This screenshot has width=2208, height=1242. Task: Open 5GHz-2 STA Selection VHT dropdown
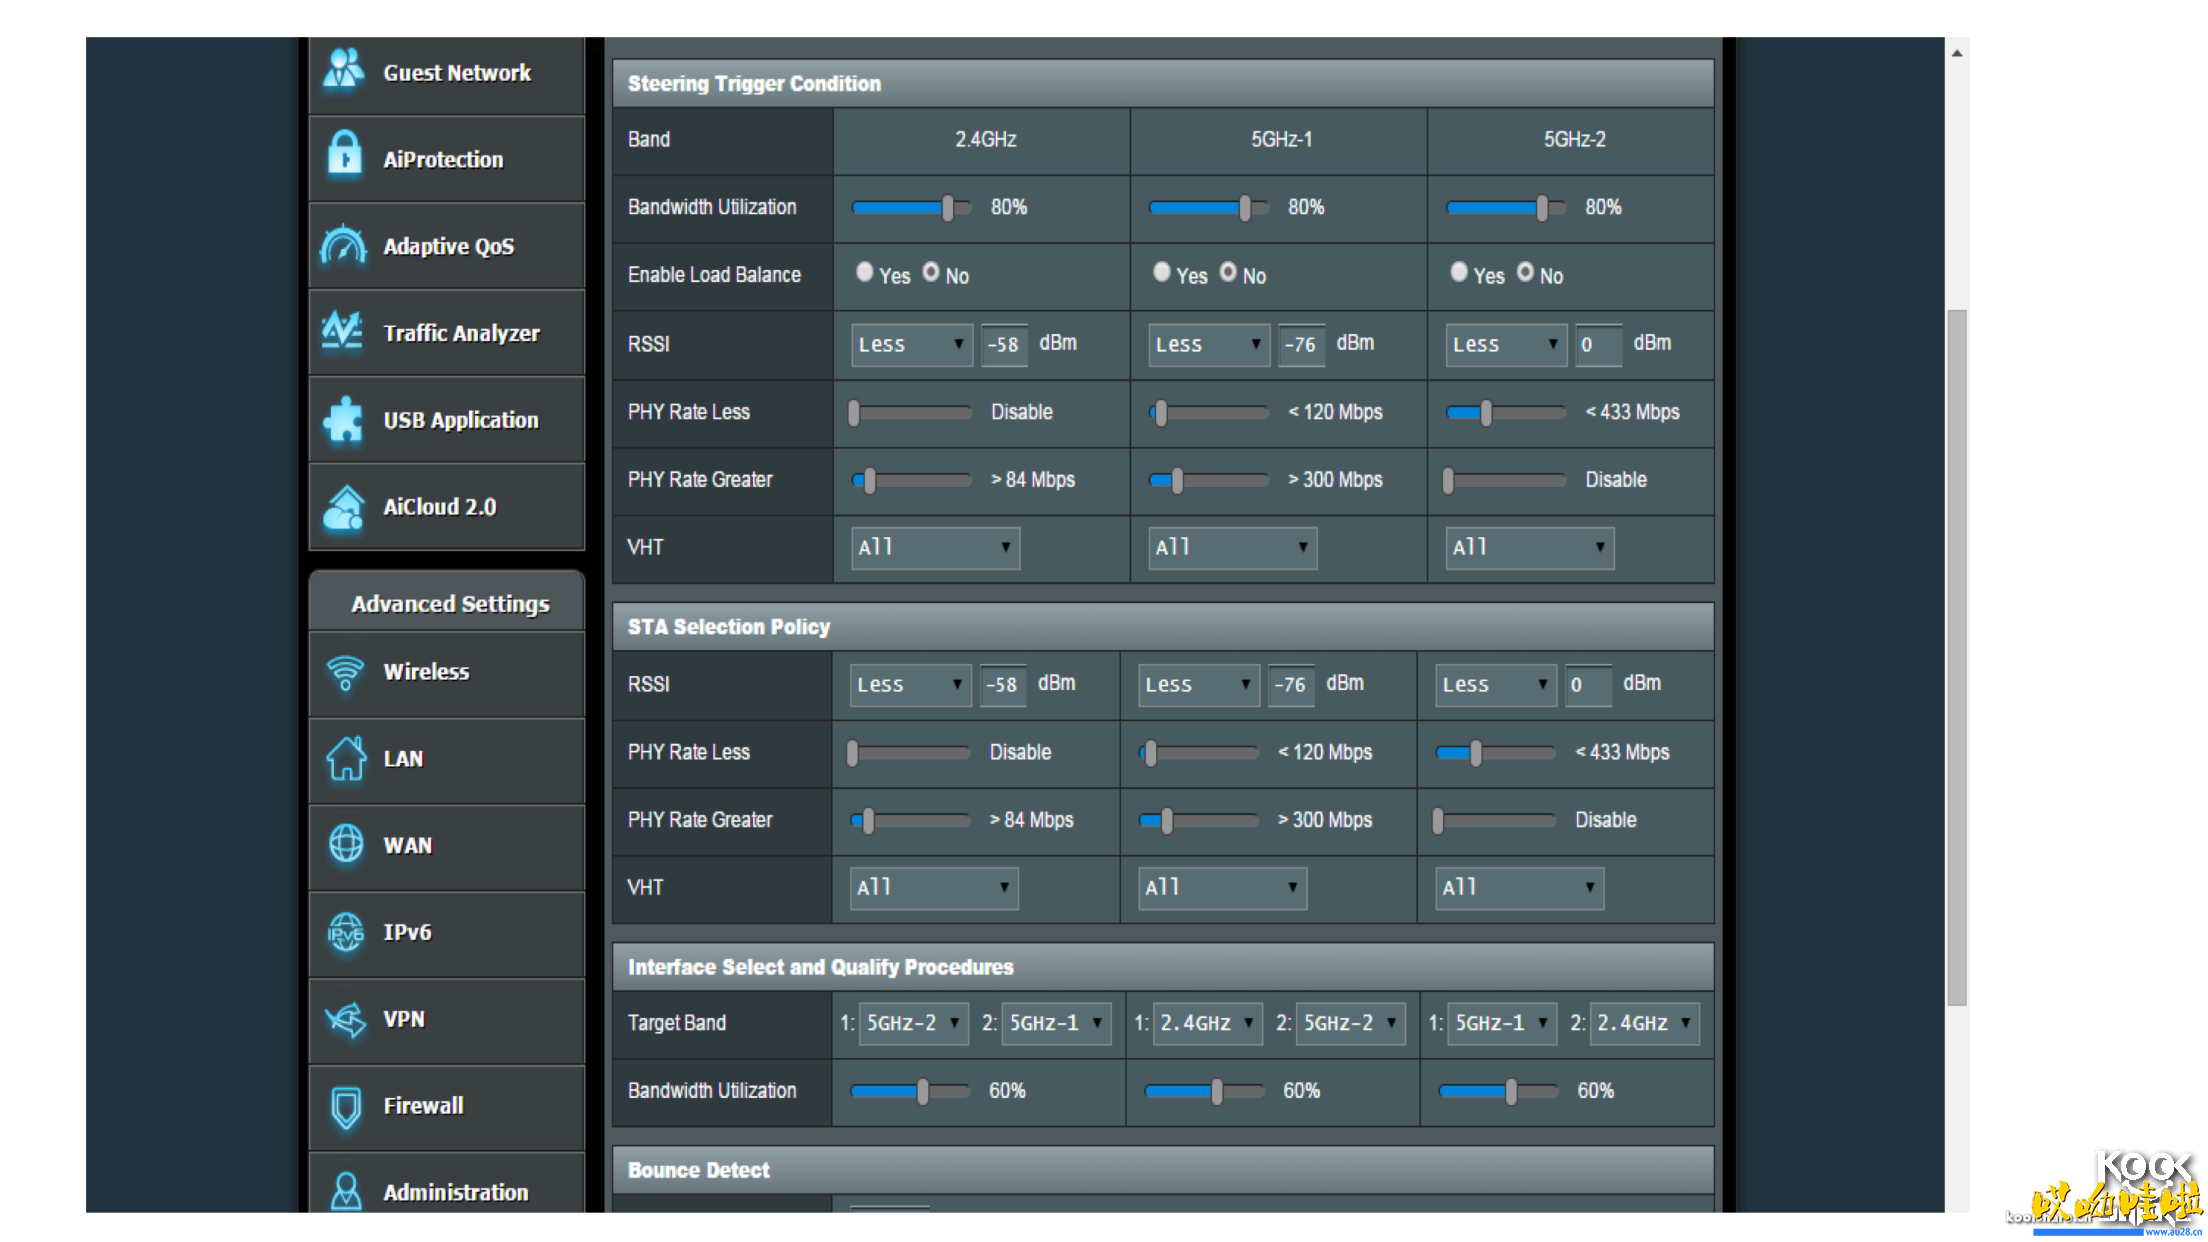[x=1520, y=888]
